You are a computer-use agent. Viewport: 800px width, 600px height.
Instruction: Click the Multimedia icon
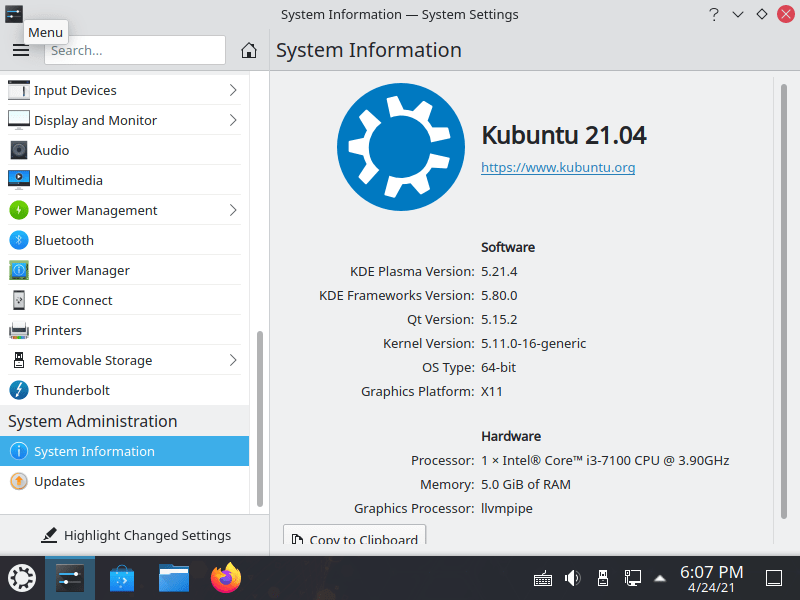tap(19, 180)
